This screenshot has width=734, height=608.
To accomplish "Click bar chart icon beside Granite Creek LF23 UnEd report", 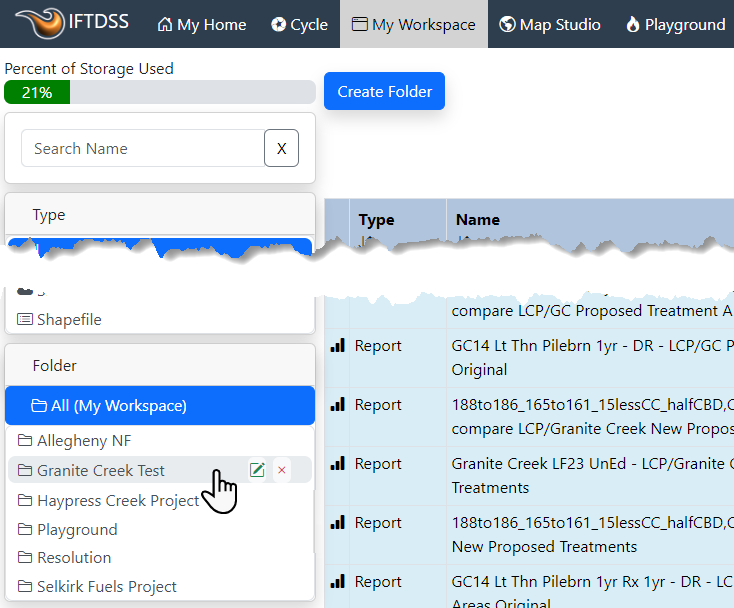I will point(337,464).
